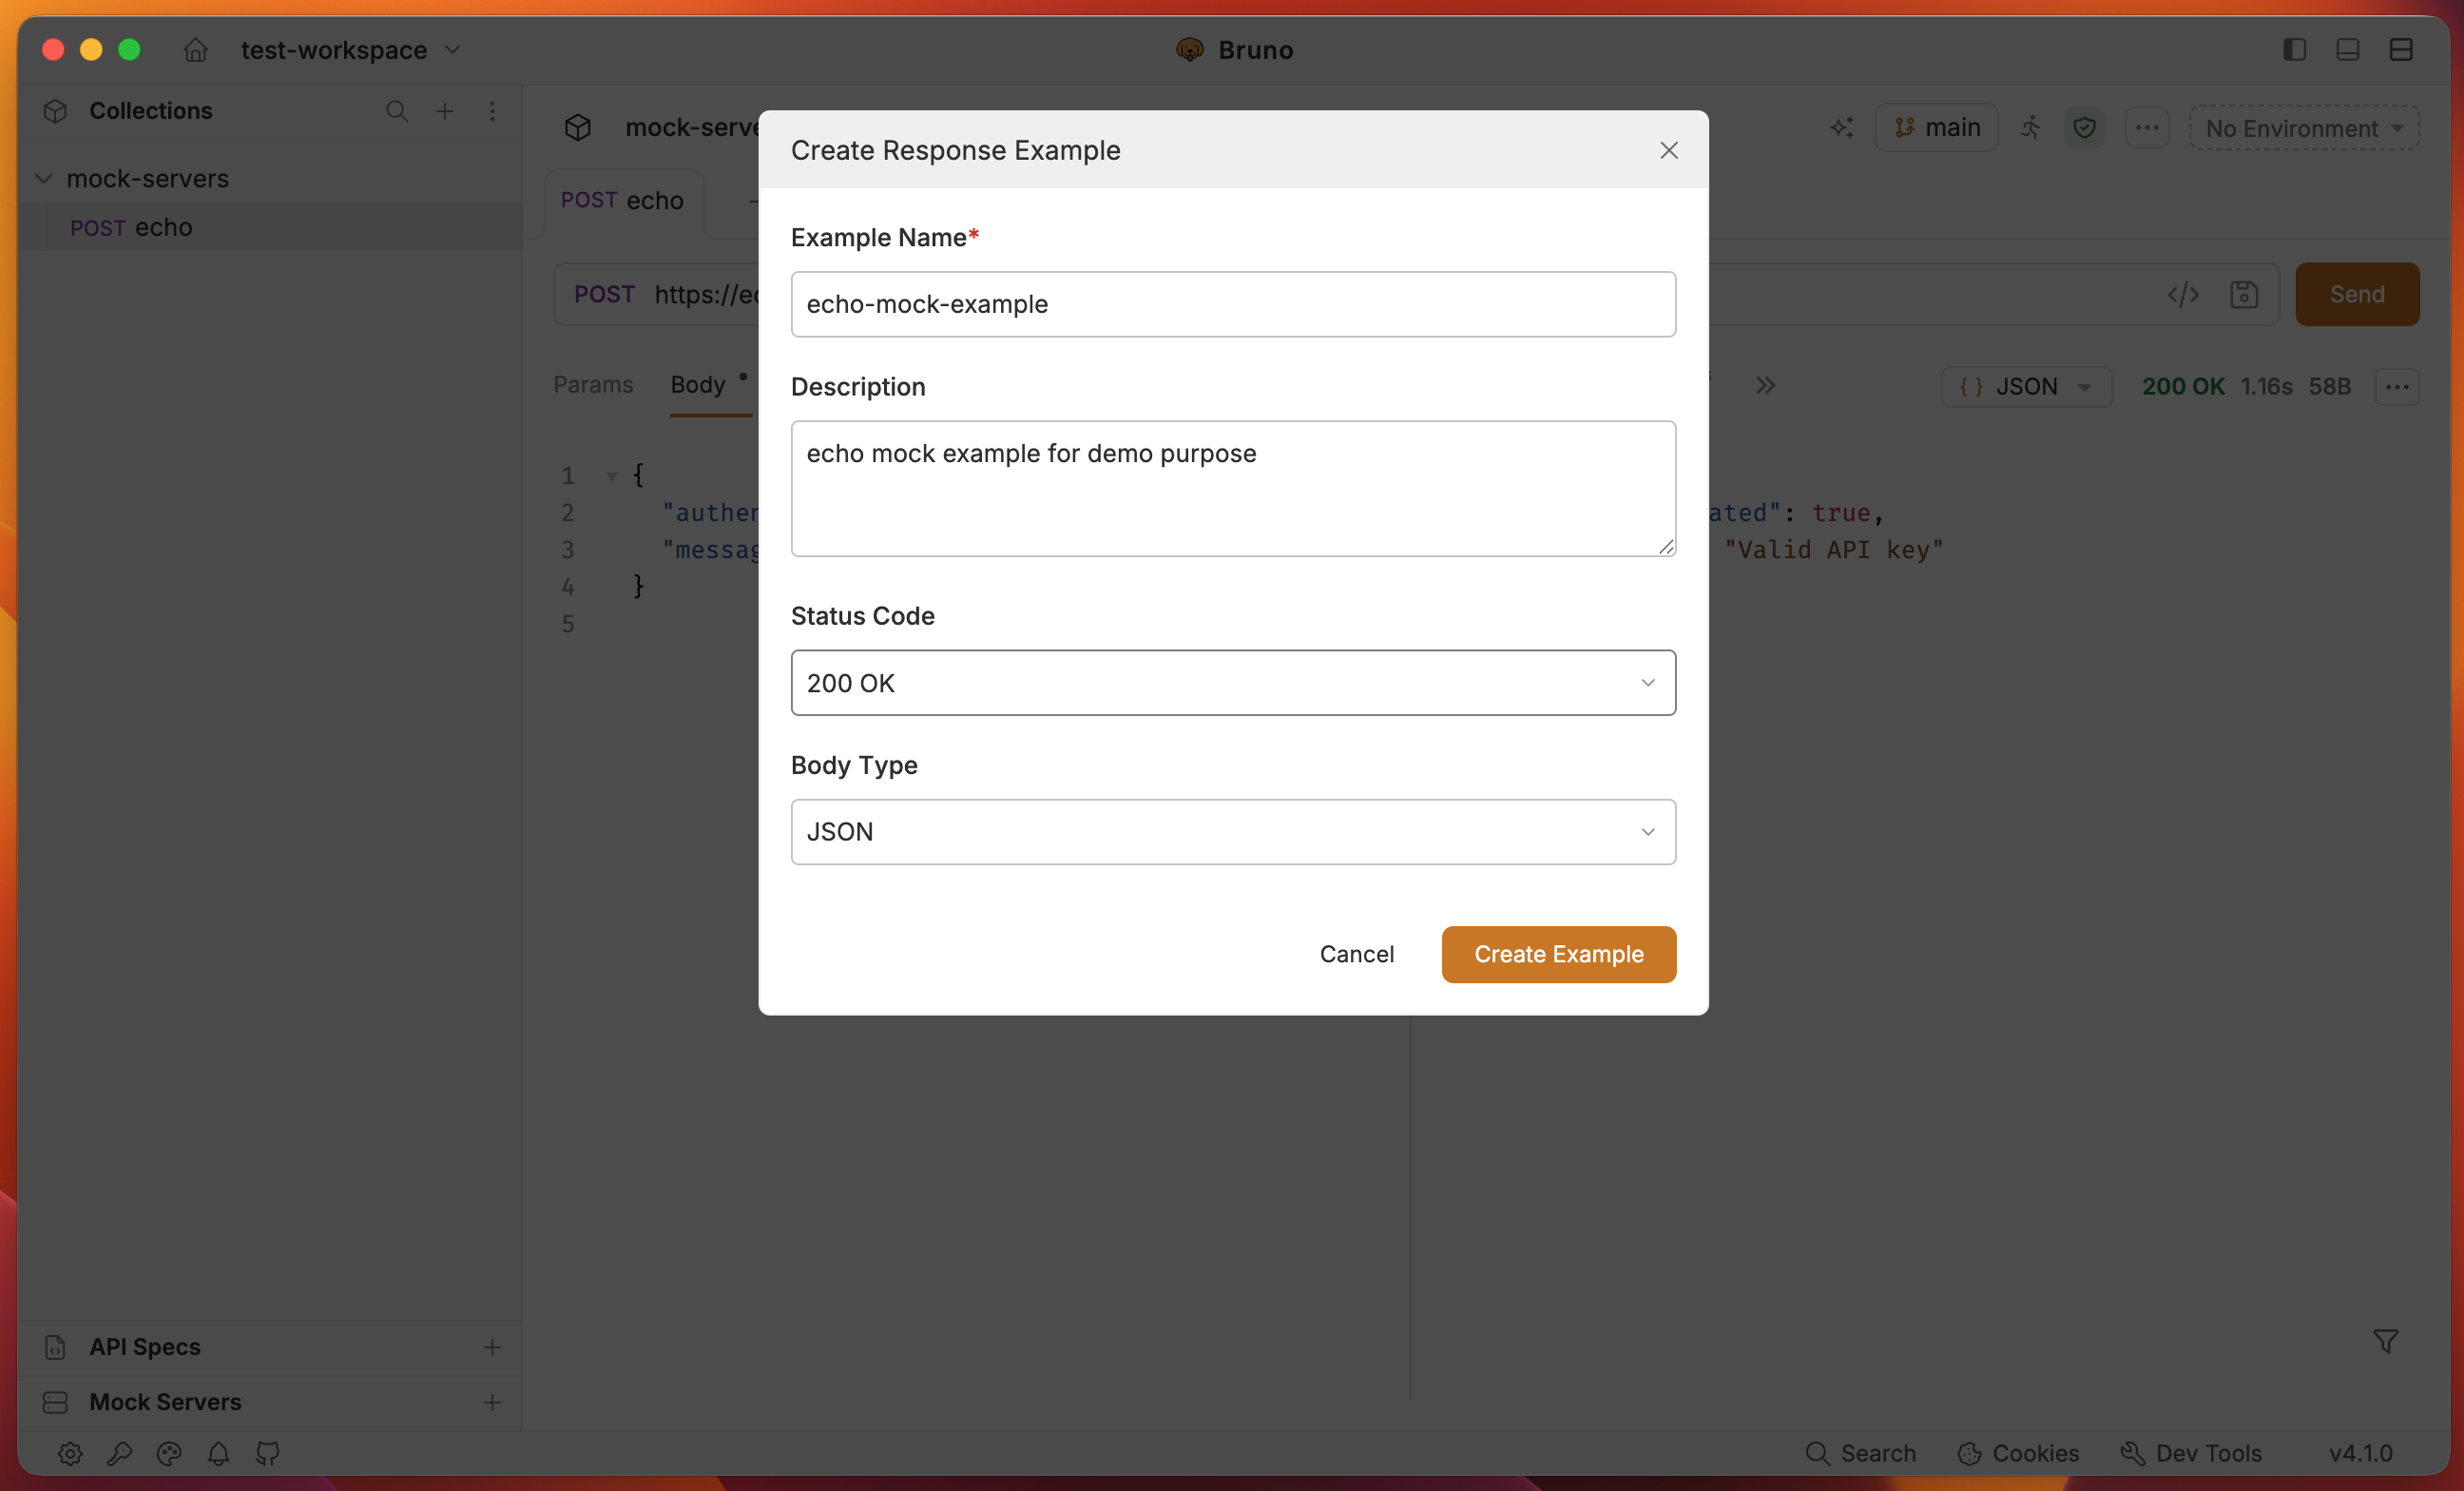Image resolution: width=2464 pixels, height=1491 pixels.
Task: Click the key icon in status bar
Action: click(x=120, y=1454)
